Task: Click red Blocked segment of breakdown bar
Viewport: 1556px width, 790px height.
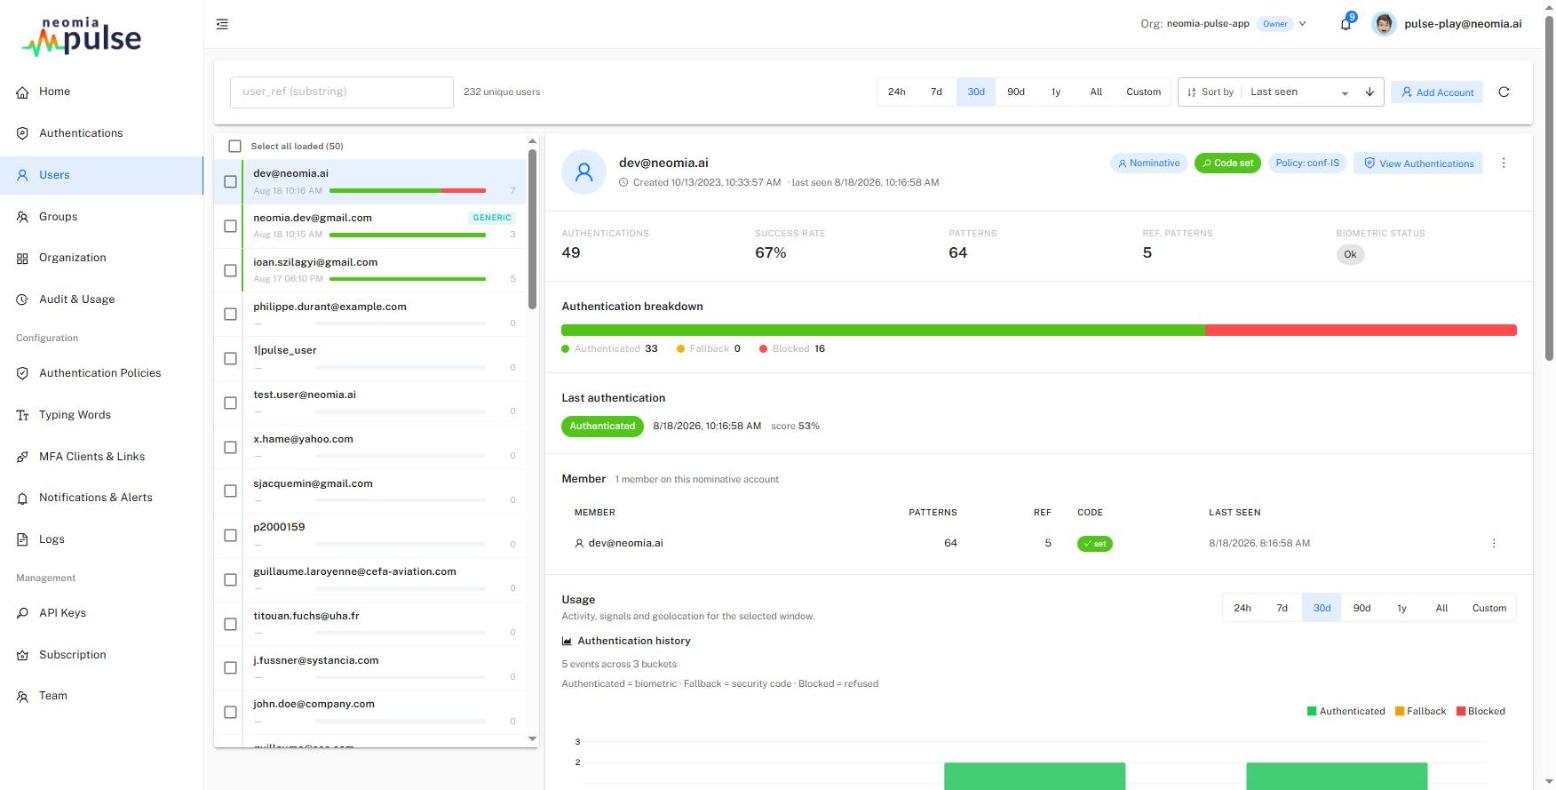Action: tap(1361, 330)
